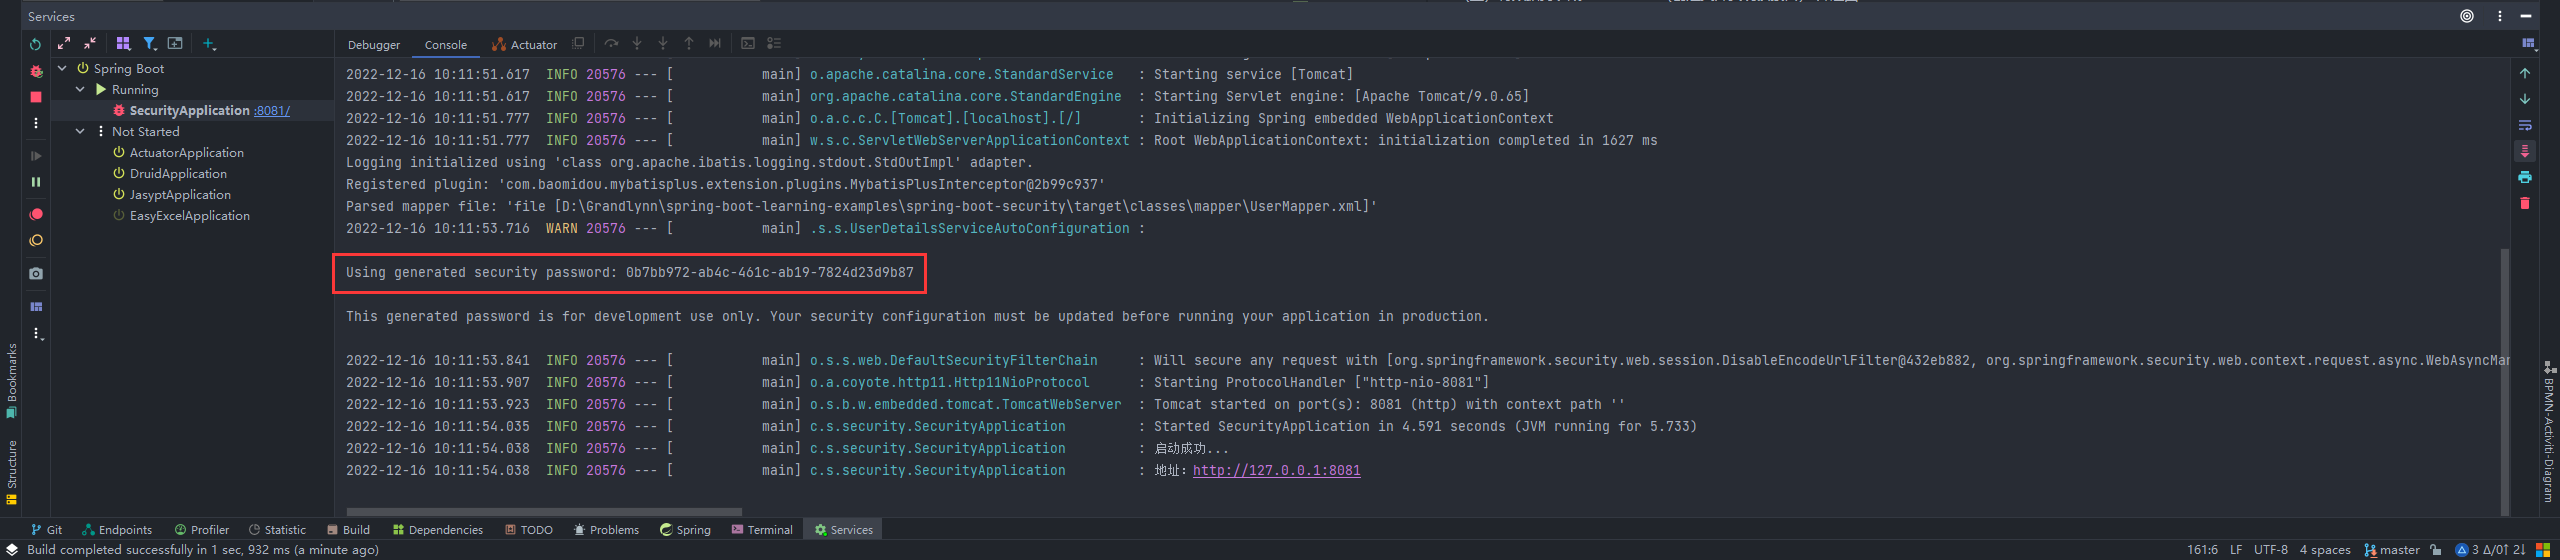Hide the Services tool window
Image resolution: width=2560 pixels, height=560 pixels.
coord(2525,16)
